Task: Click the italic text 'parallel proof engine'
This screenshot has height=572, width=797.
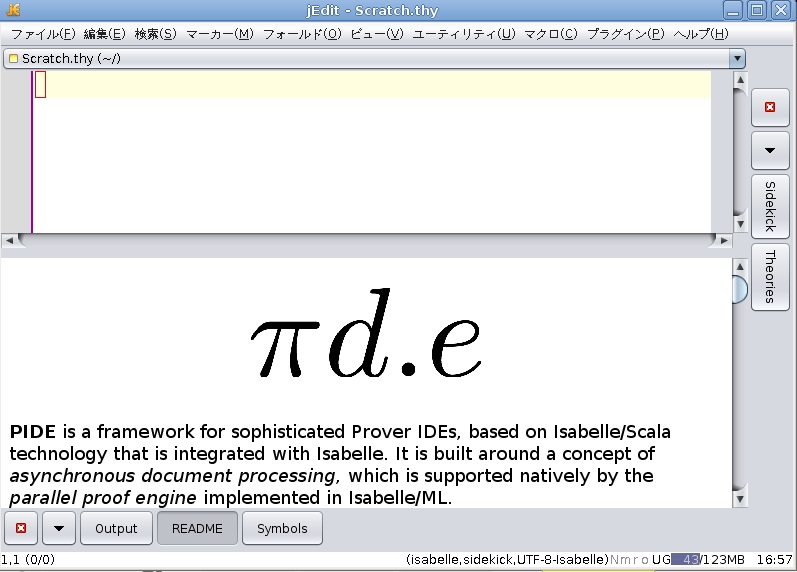Action: tap(103, 498)
